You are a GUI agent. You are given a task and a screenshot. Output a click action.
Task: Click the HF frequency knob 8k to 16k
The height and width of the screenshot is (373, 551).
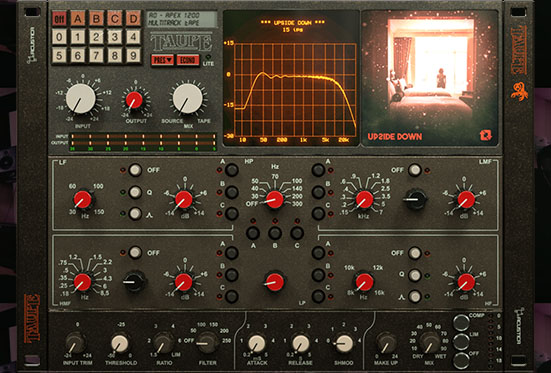(x=364, y=282)
